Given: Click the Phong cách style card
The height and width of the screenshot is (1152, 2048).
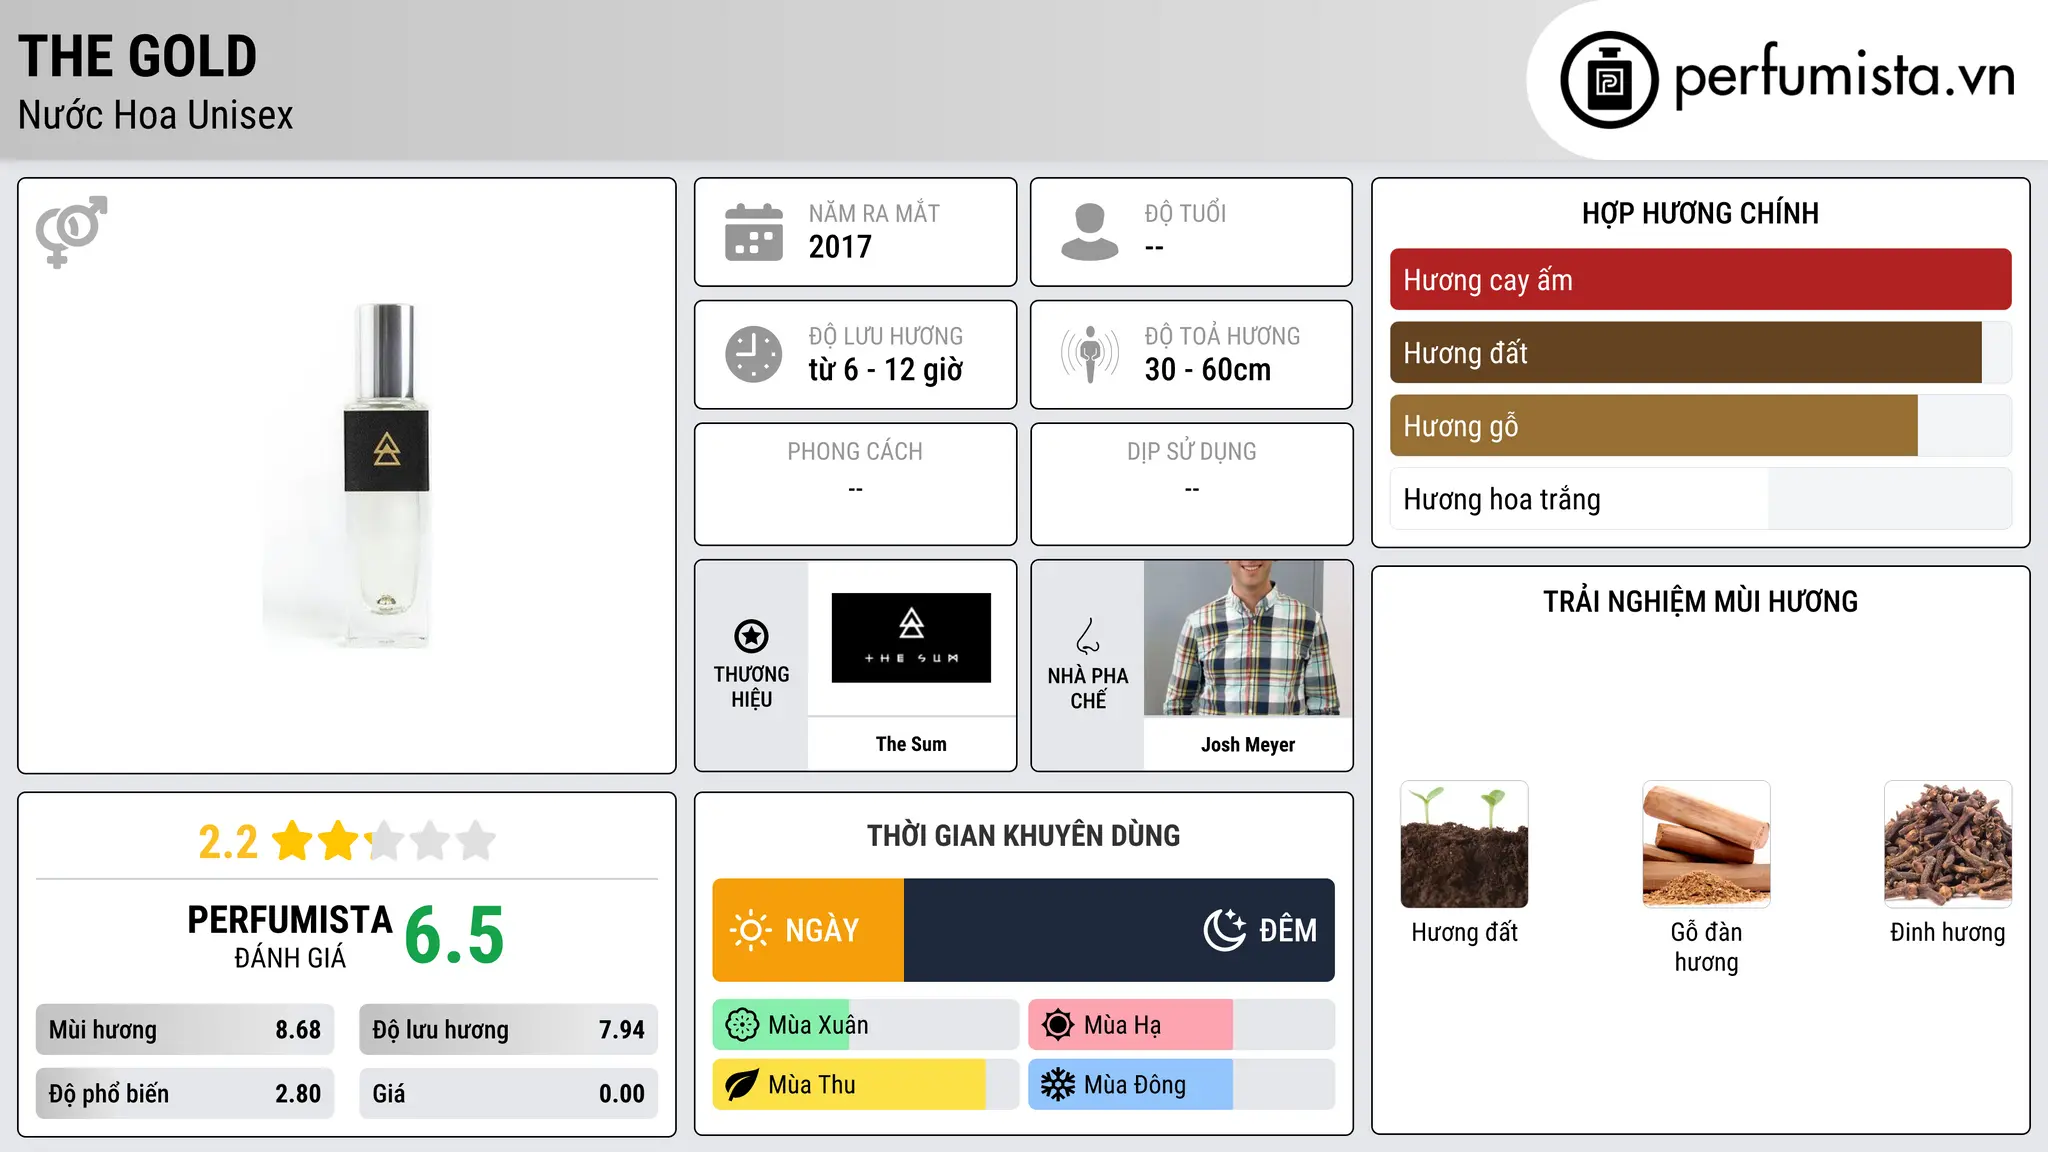Looking at the screenshot, I should pos(855,484).
